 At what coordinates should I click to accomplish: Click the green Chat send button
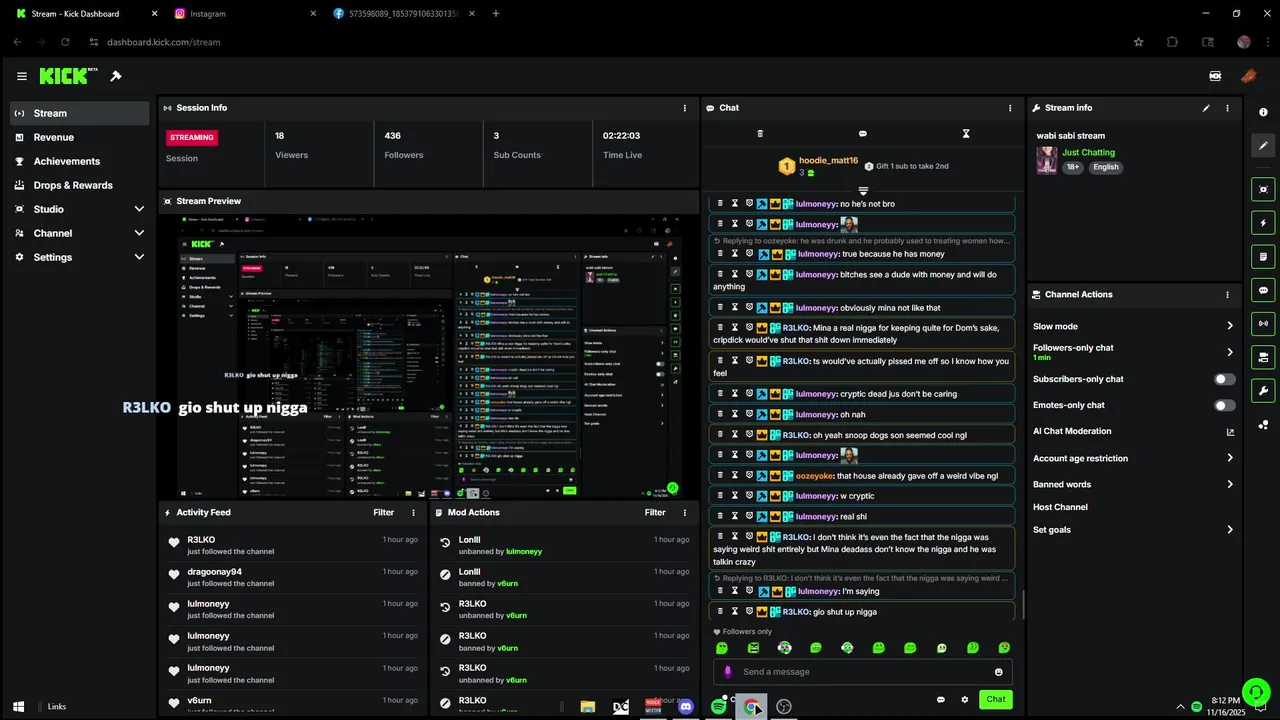click(996, 700)
